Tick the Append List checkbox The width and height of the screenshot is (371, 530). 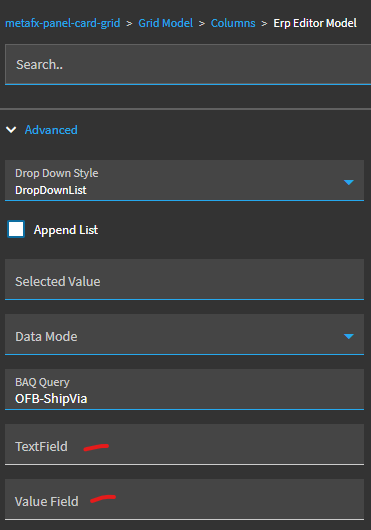coord(16,229)
